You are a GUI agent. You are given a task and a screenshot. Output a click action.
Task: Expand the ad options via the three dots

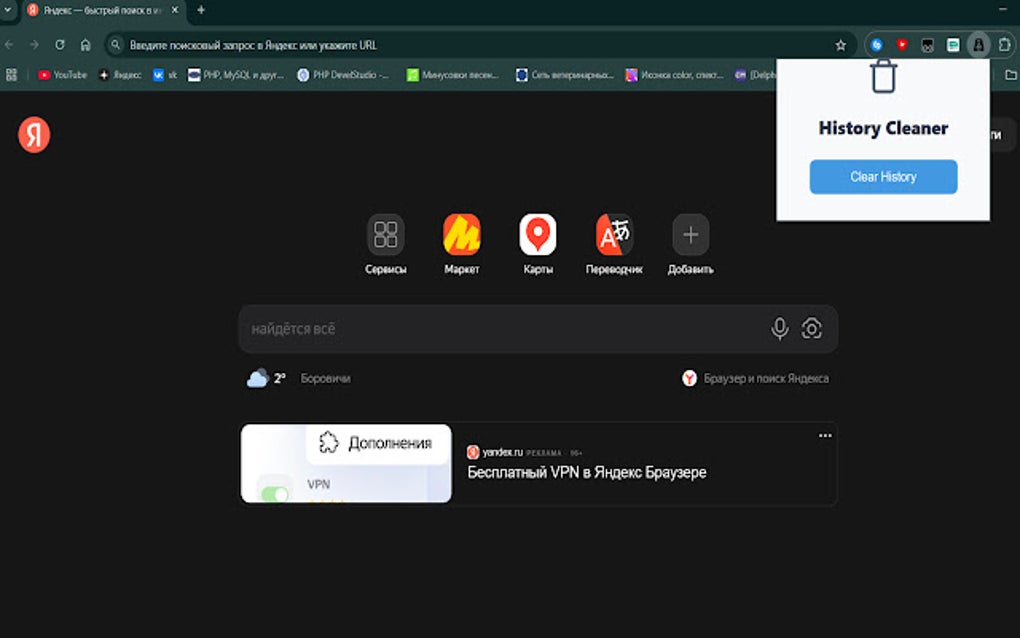824,436
